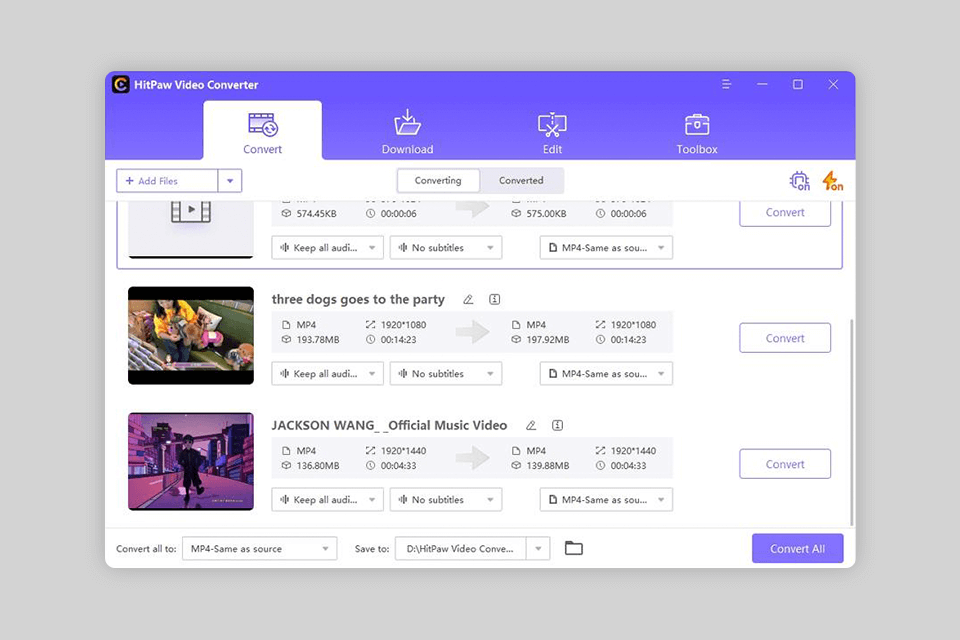The image size is (960, 640).
Task: Click the Convert tab camera icon
Action: tap(262, 124)
